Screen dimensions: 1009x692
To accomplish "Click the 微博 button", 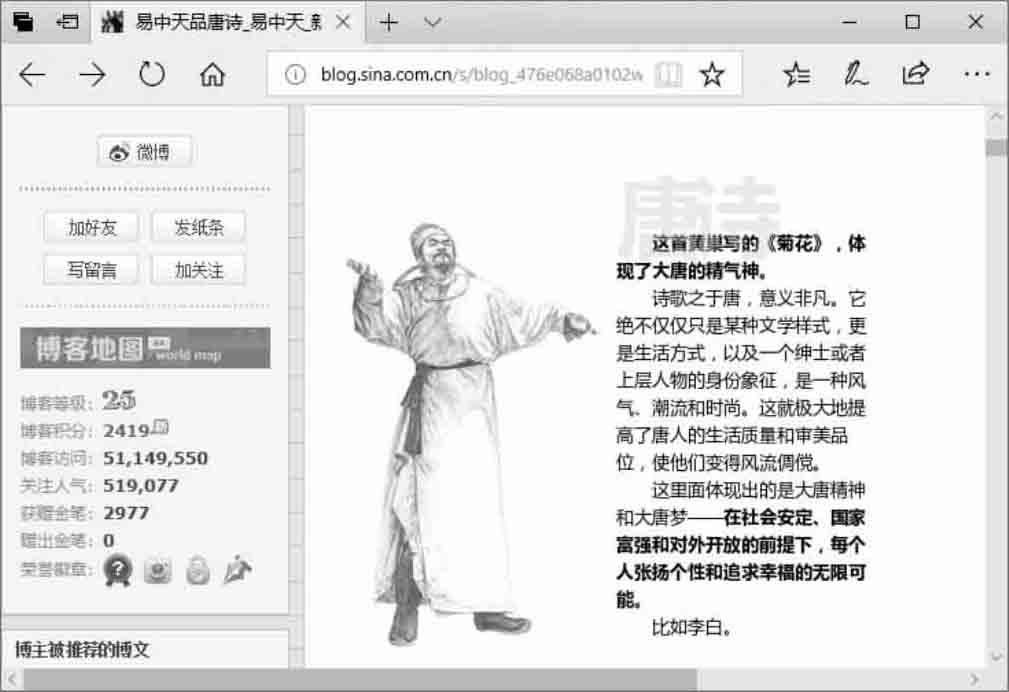I will click(144, 152).
